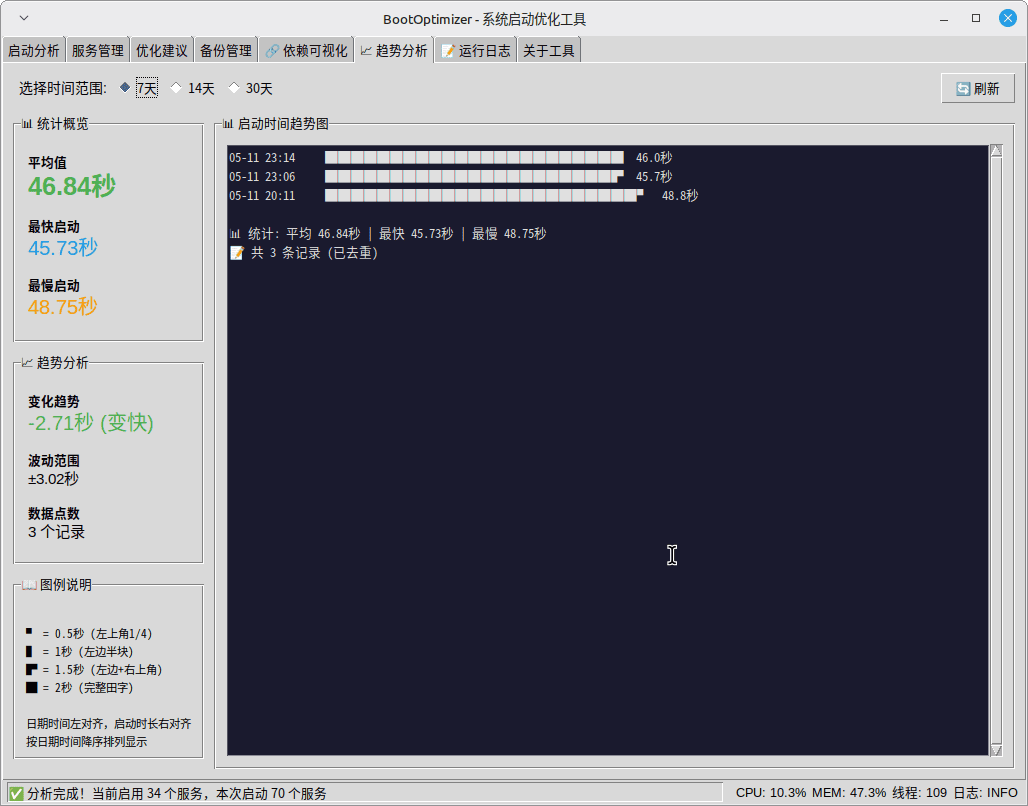Click the line chart icon beside 趋势分析 panel
1028x806 pixels.
27,362
